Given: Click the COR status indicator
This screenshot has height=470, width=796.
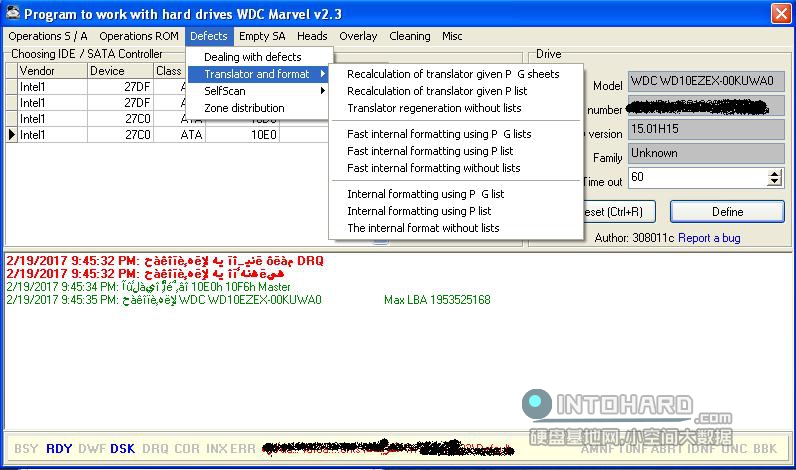Looking at the screenshot, I should pyautogui.click(x=187, y=449).
